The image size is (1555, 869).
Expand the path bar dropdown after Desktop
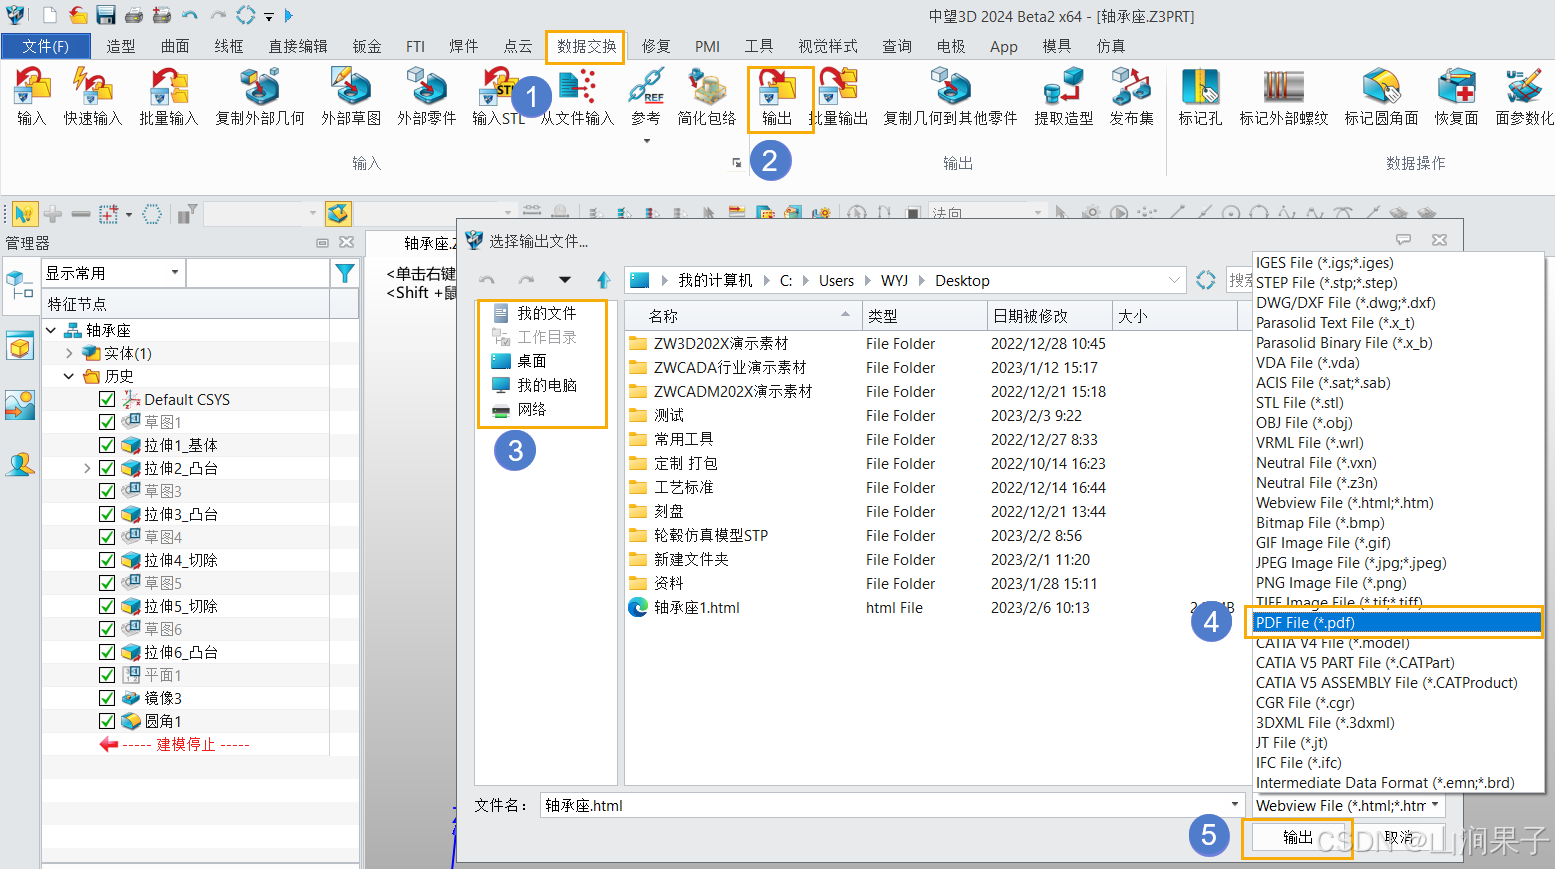point(1174,280)
